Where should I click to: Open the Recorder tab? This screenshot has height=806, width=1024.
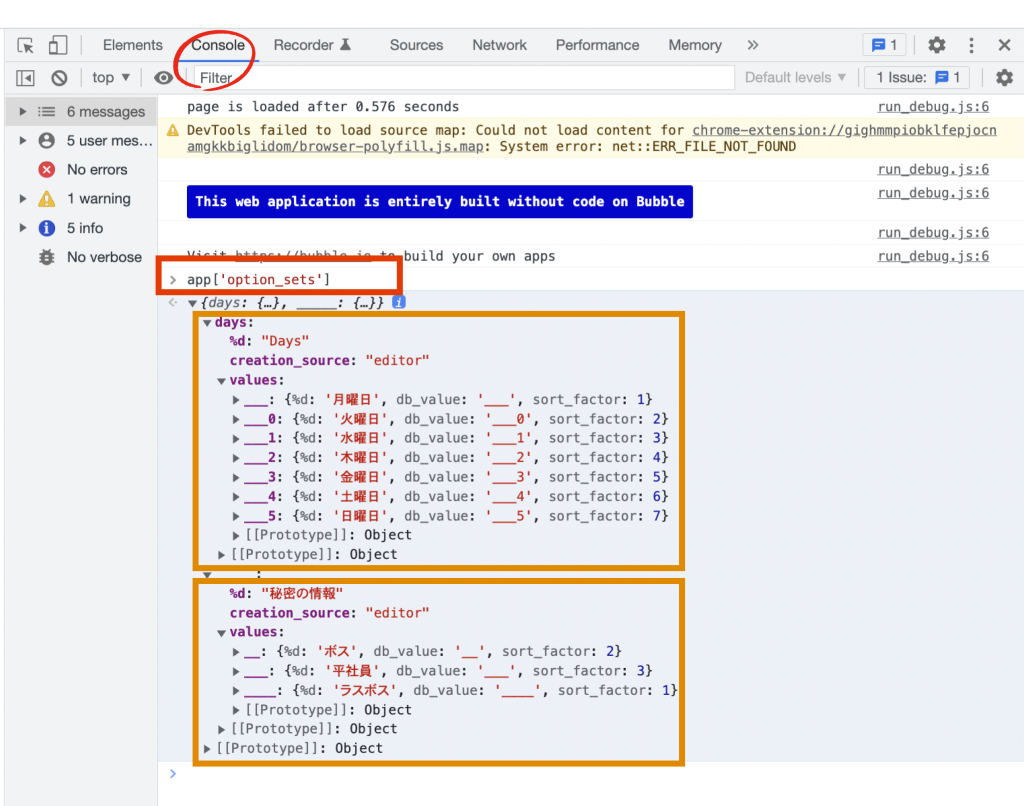[312, 45]
